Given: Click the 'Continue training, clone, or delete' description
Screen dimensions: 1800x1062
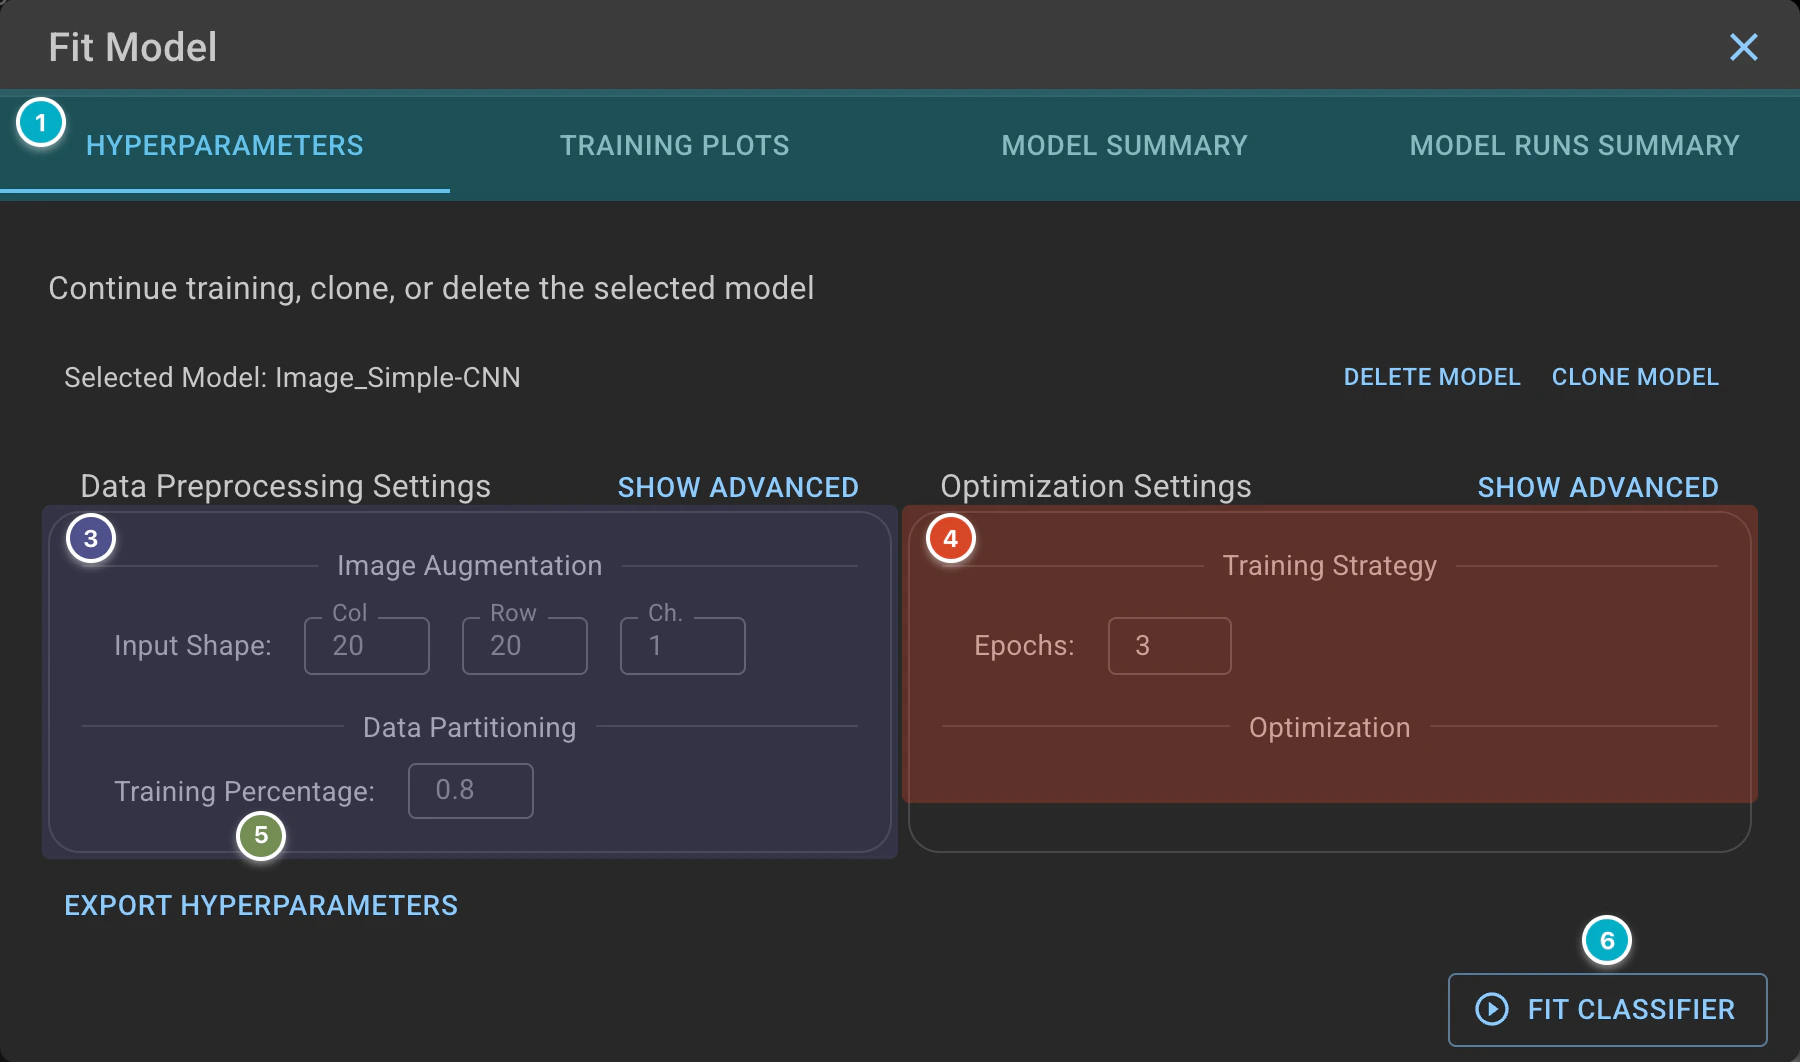Looking at the screenshot, I should [431, 288].
